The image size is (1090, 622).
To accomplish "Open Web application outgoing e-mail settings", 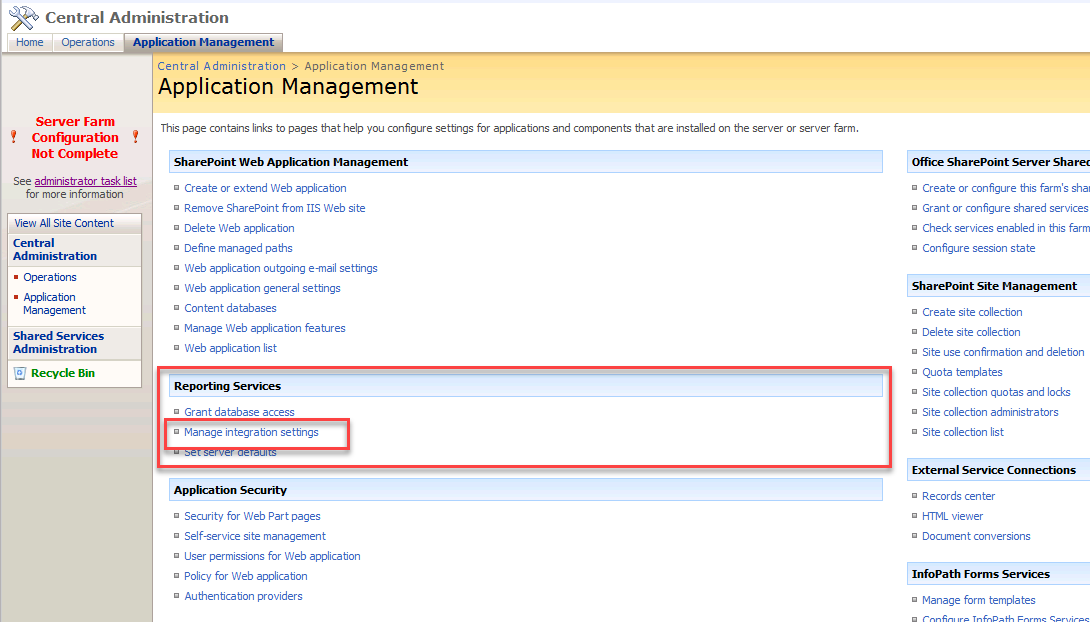I will pos(281,268).
